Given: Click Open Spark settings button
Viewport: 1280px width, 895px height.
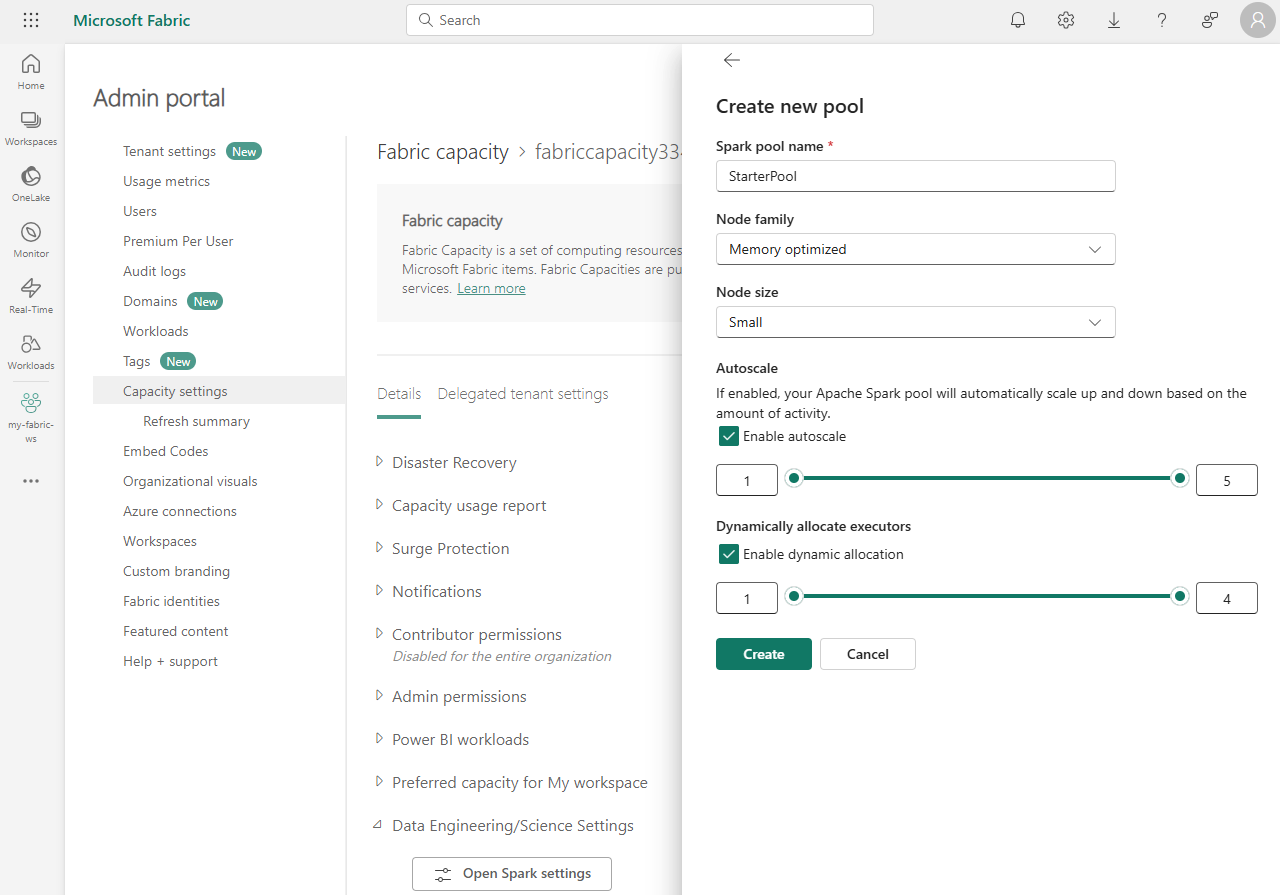Looking at the screenshot, I should [x=512, y=874].
